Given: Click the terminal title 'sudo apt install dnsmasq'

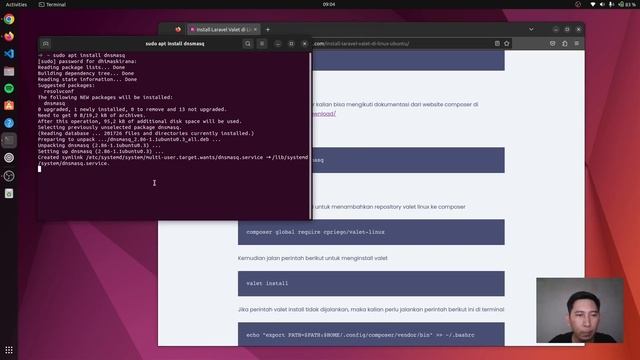Looking at the screenshot, I should [175, 44].
